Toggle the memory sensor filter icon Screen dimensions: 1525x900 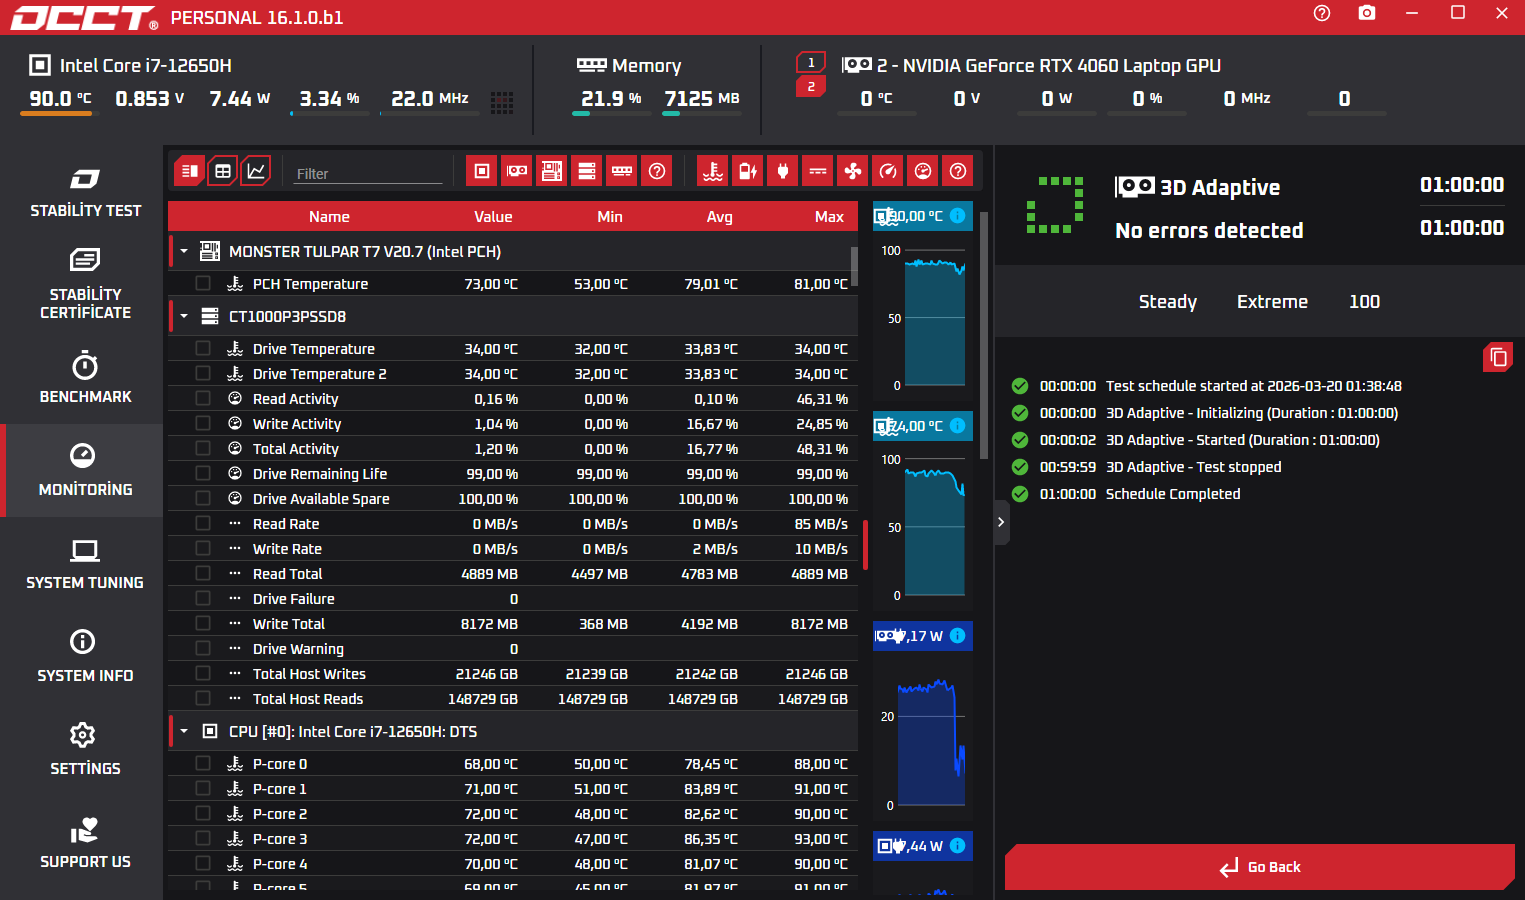coord(622,171)
